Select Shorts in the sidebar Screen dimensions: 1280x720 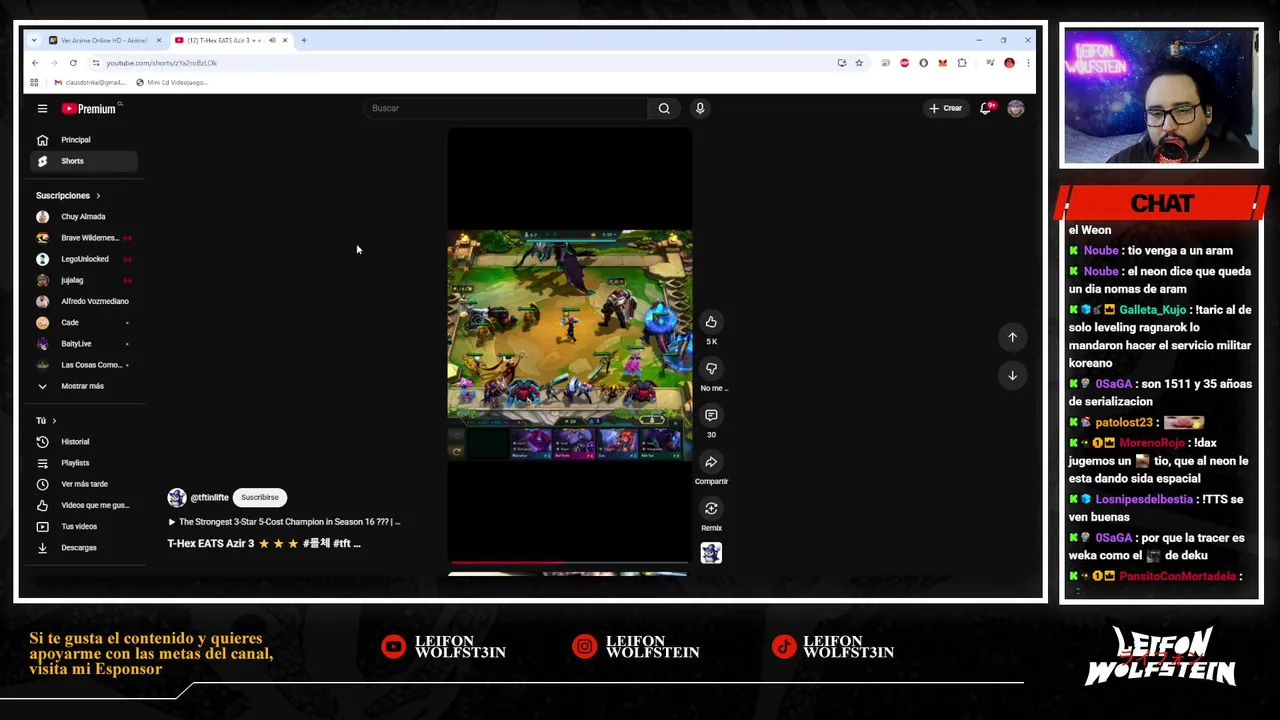click(82, 161)
